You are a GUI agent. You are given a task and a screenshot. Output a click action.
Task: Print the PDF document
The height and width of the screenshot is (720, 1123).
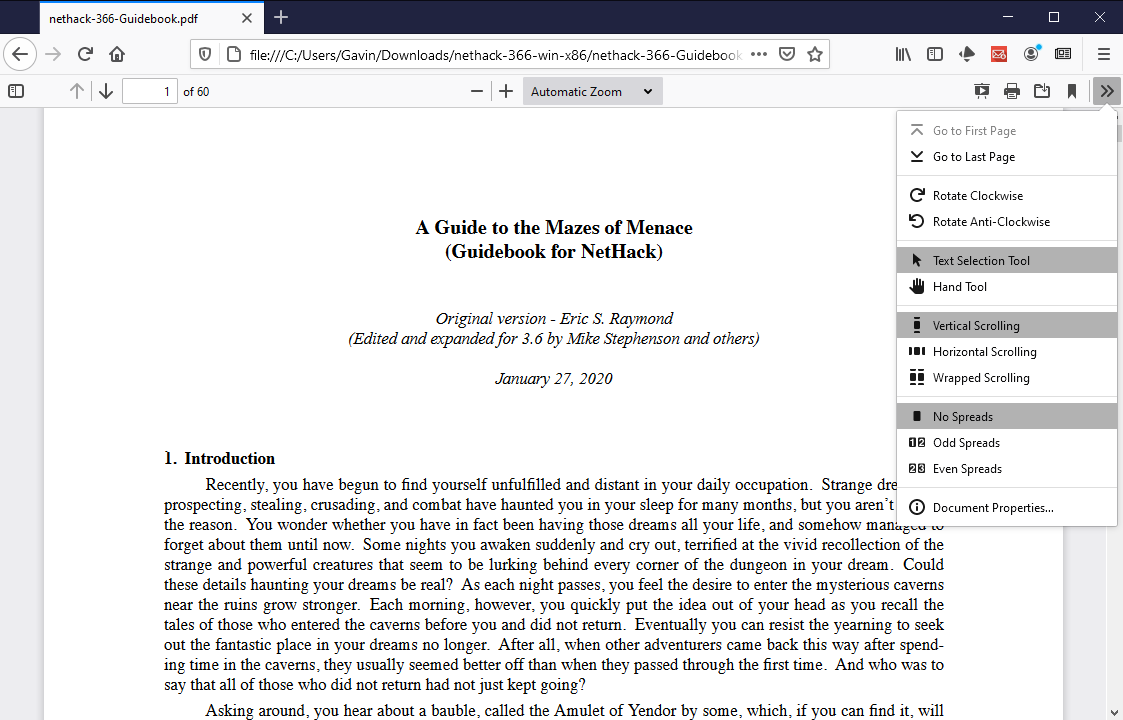point(1011,91)
